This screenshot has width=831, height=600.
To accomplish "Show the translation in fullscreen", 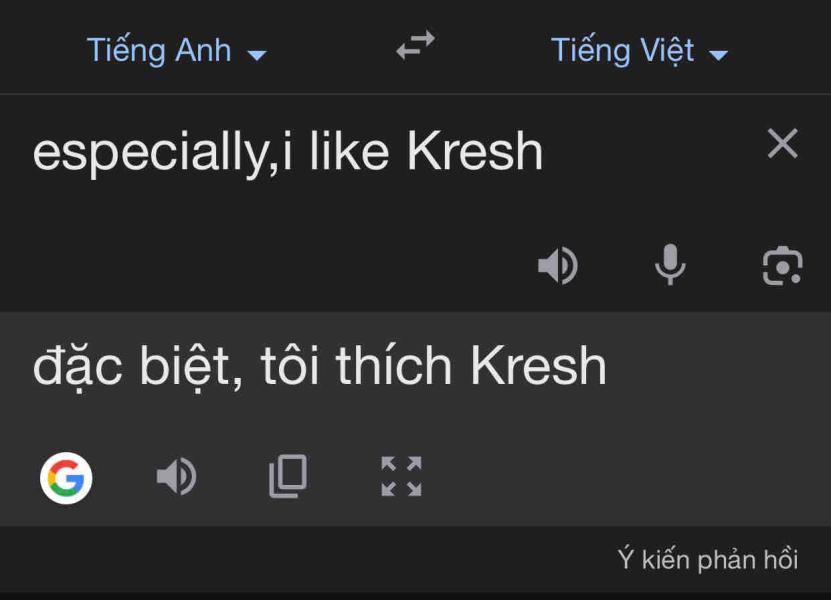I will coord(401,477).
